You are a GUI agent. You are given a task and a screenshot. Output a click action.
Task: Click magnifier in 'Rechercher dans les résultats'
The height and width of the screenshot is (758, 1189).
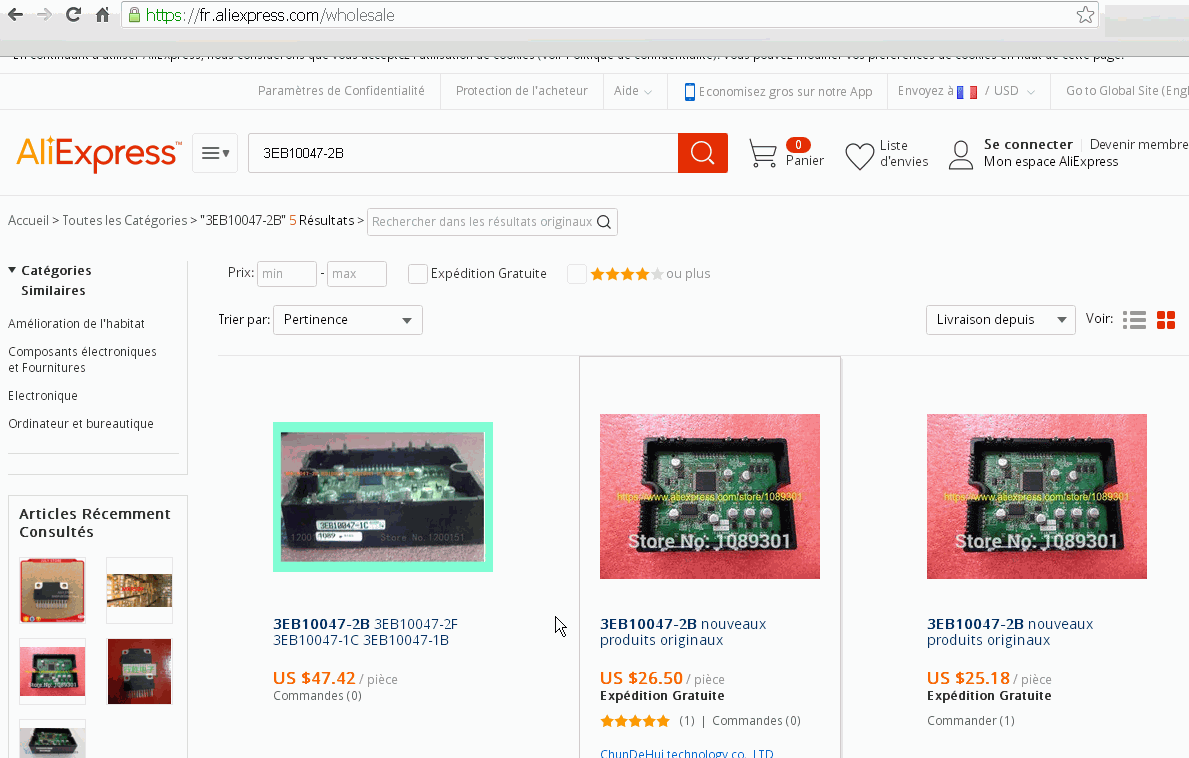click(x=604, y=221)
